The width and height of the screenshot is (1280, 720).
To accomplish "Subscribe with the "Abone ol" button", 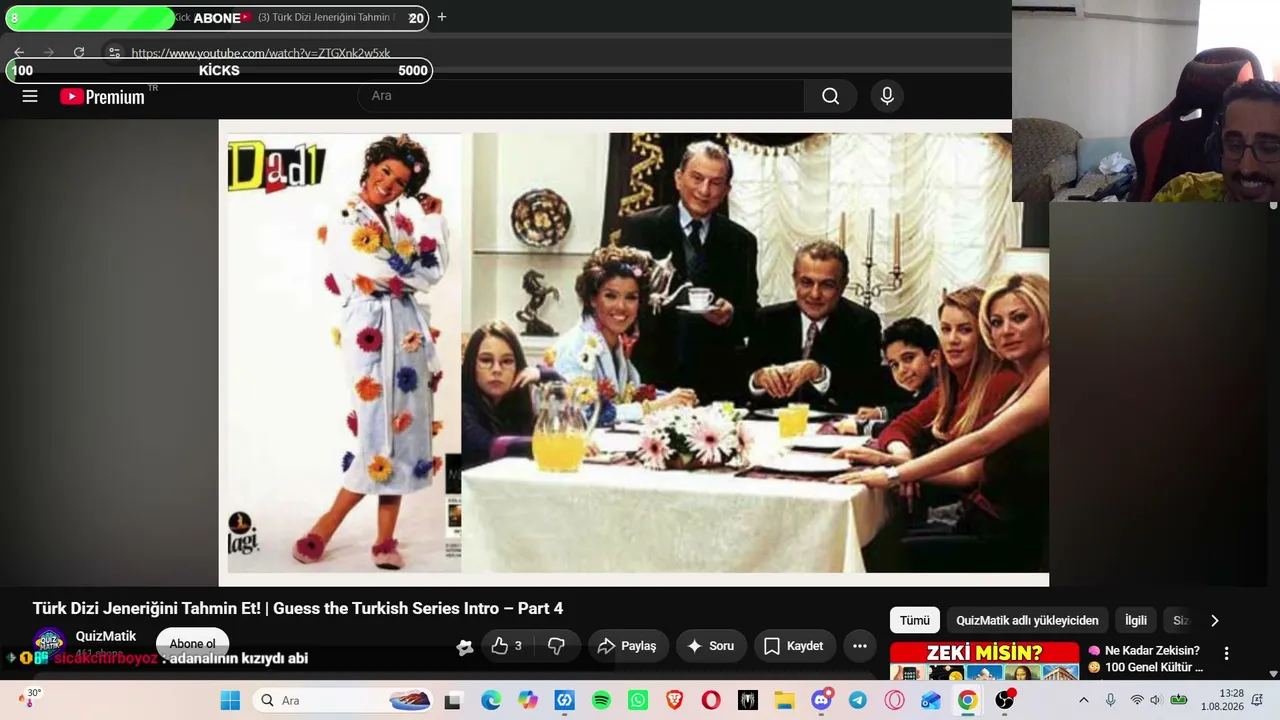I will click(x=193, y=644).
